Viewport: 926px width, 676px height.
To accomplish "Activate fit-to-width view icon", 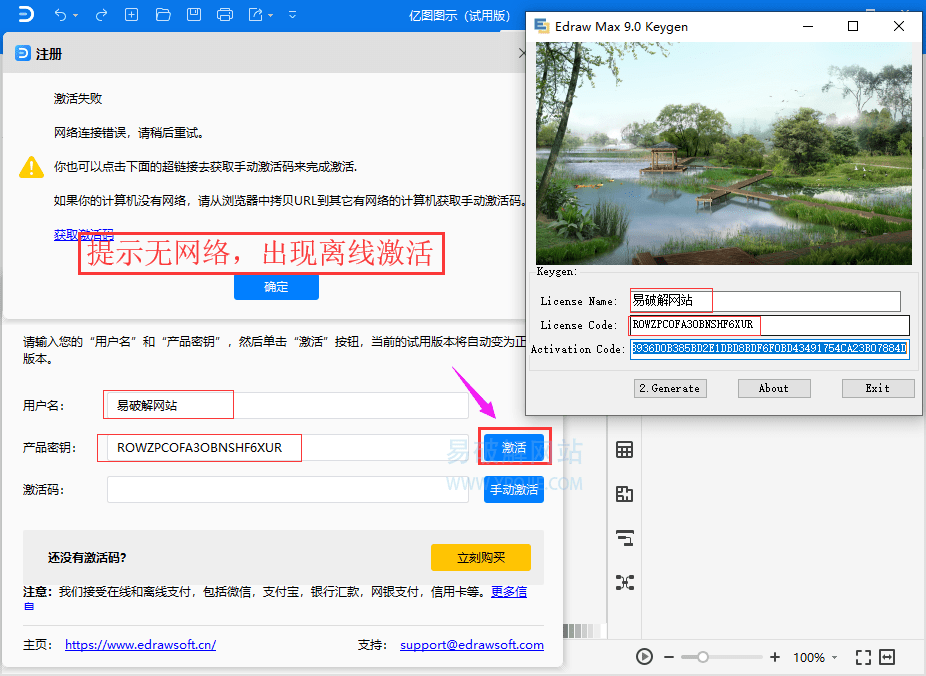I will tap(887, 657).
